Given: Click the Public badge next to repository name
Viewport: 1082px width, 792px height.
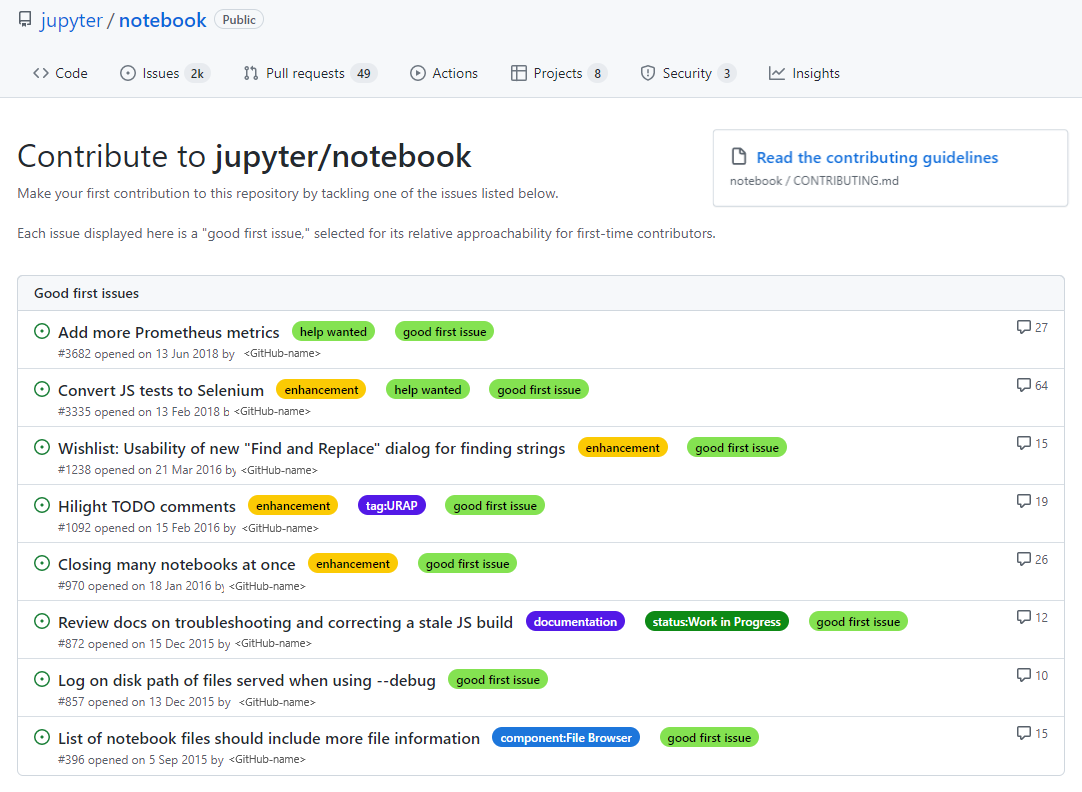Looking at the screenshot, I should click(238, 18).
